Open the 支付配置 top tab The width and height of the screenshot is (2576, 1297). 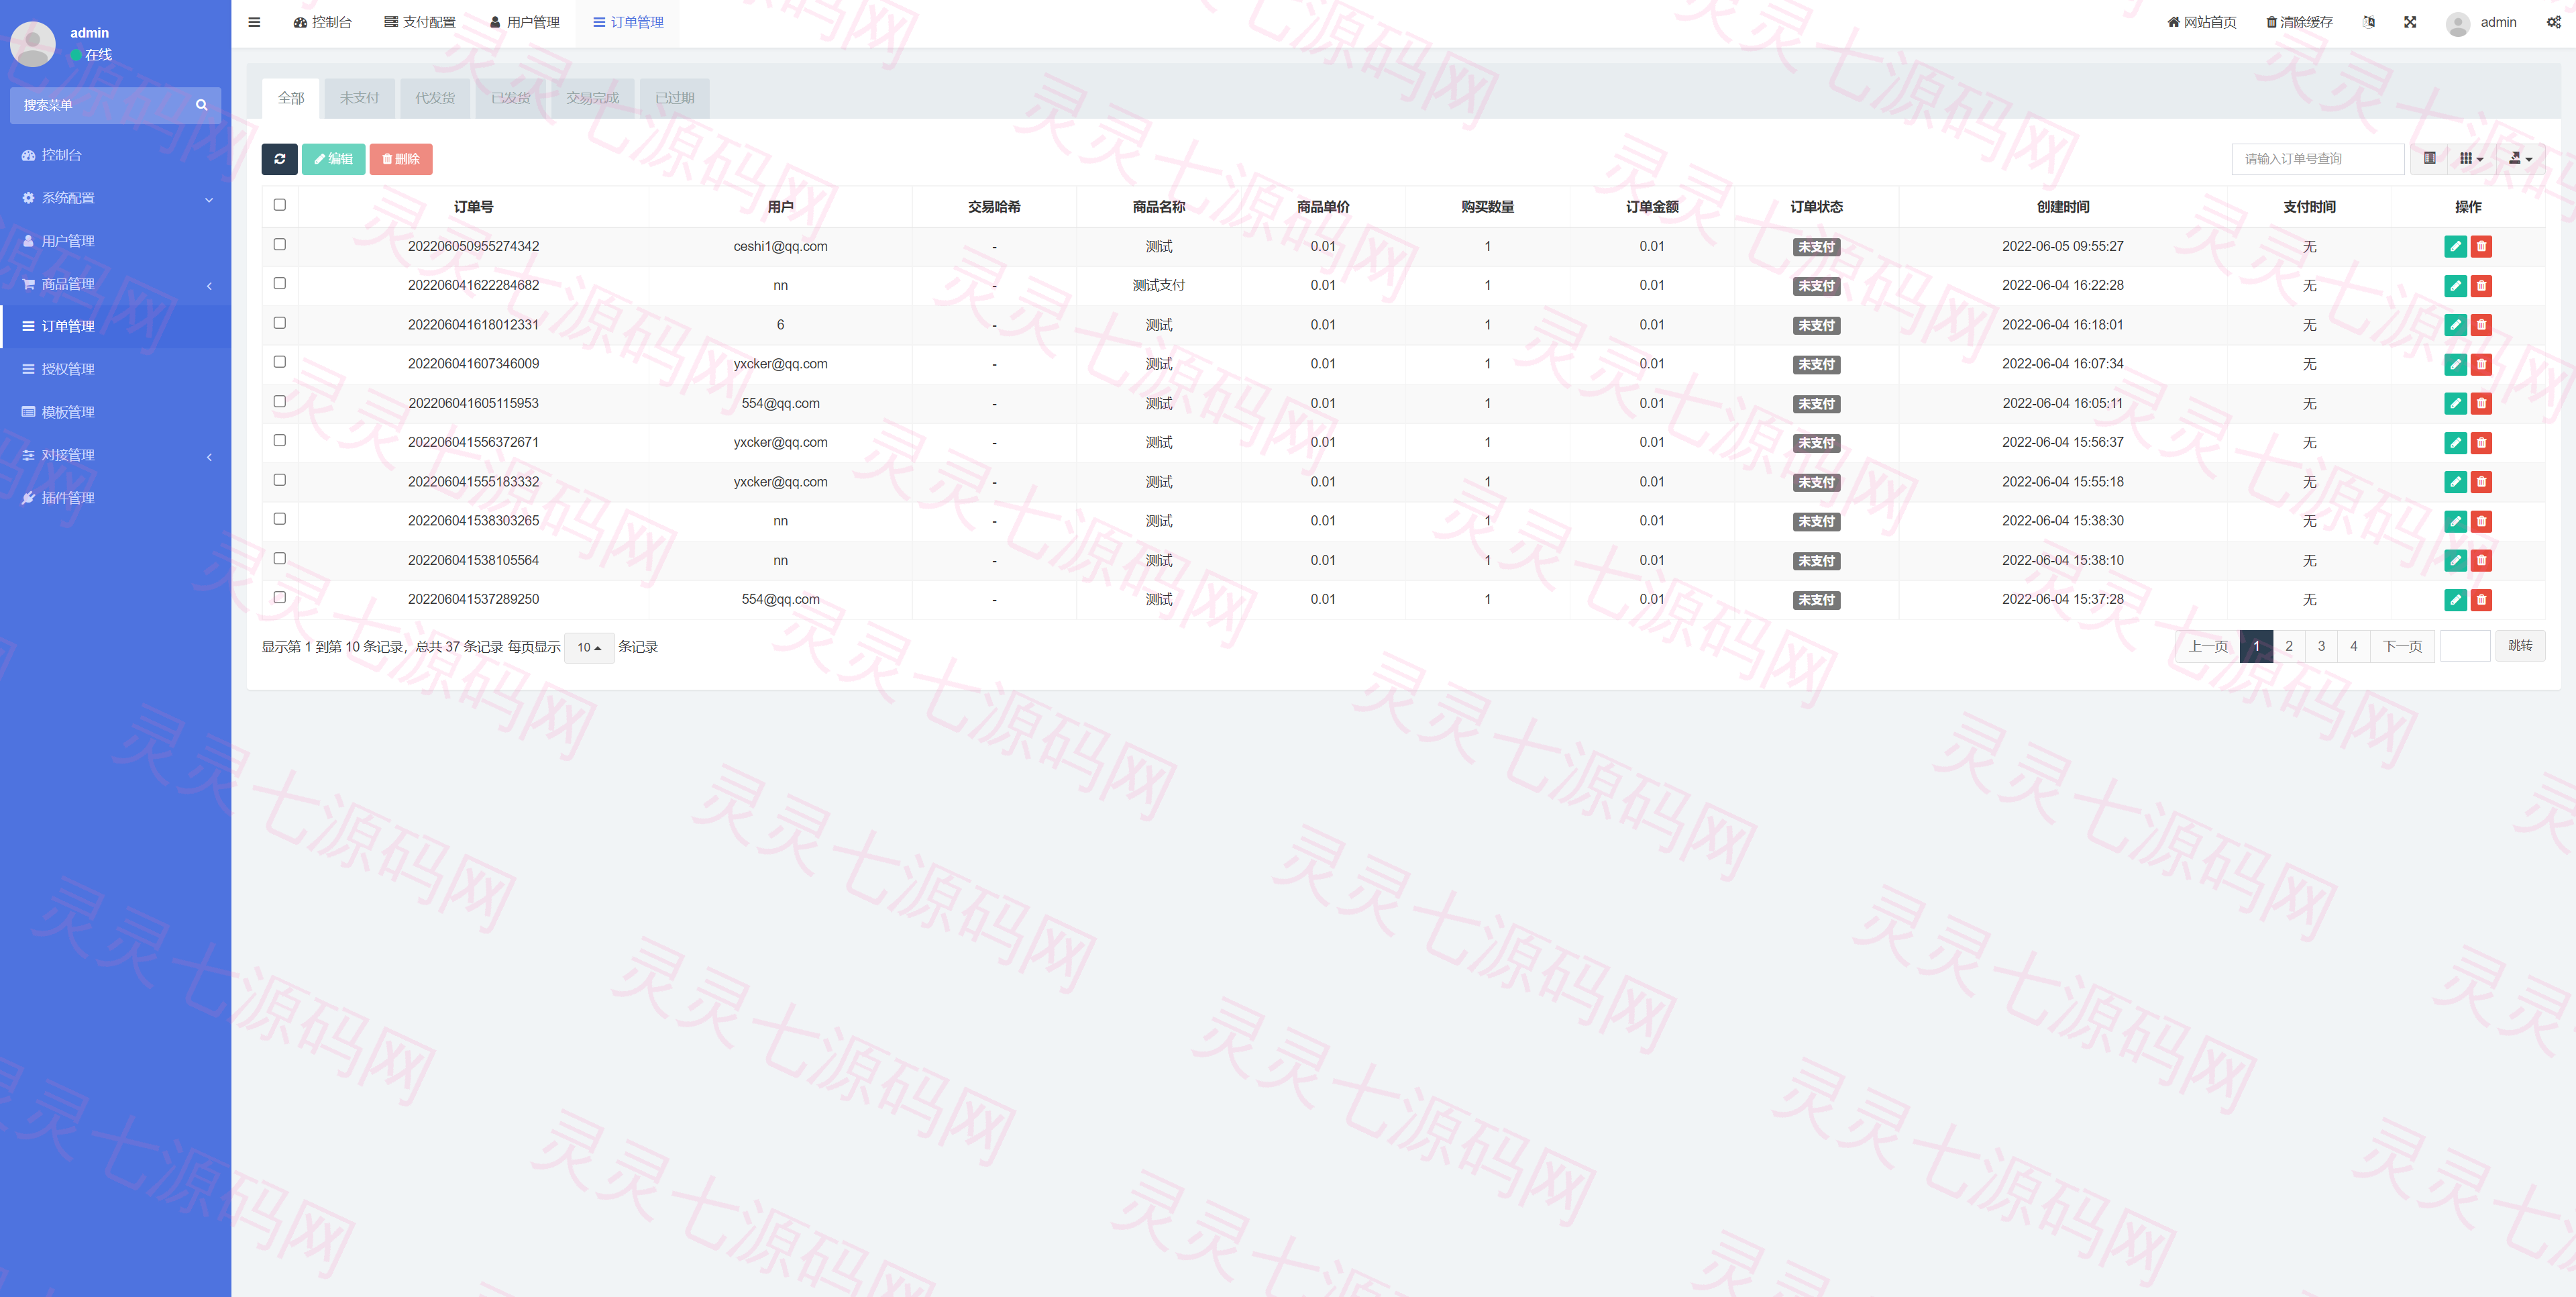coord(420,22)
